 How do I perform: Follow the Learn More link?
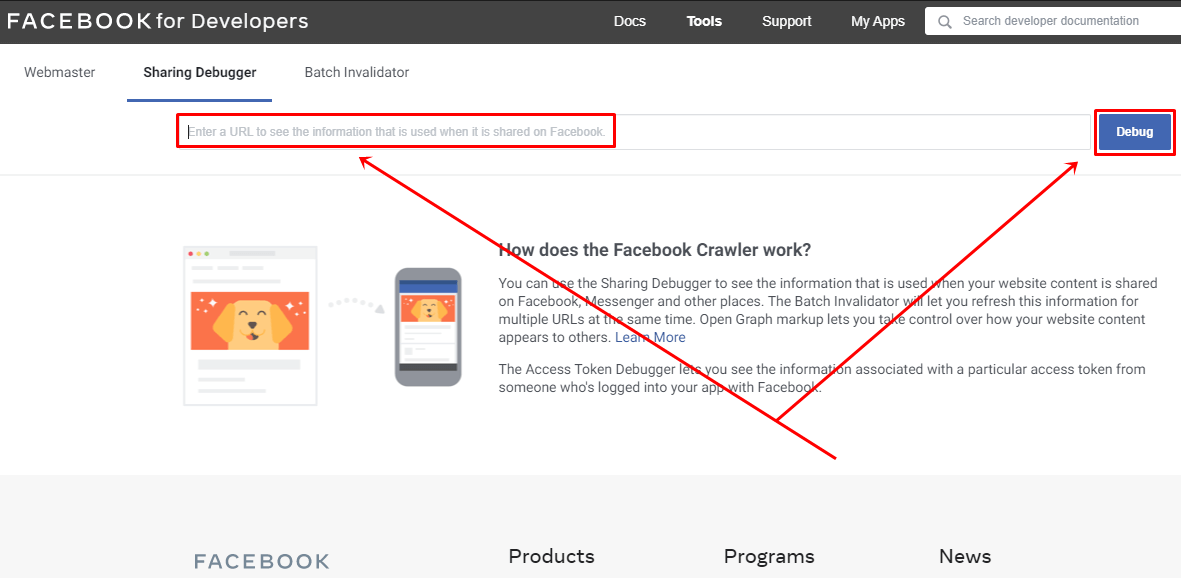650,337
